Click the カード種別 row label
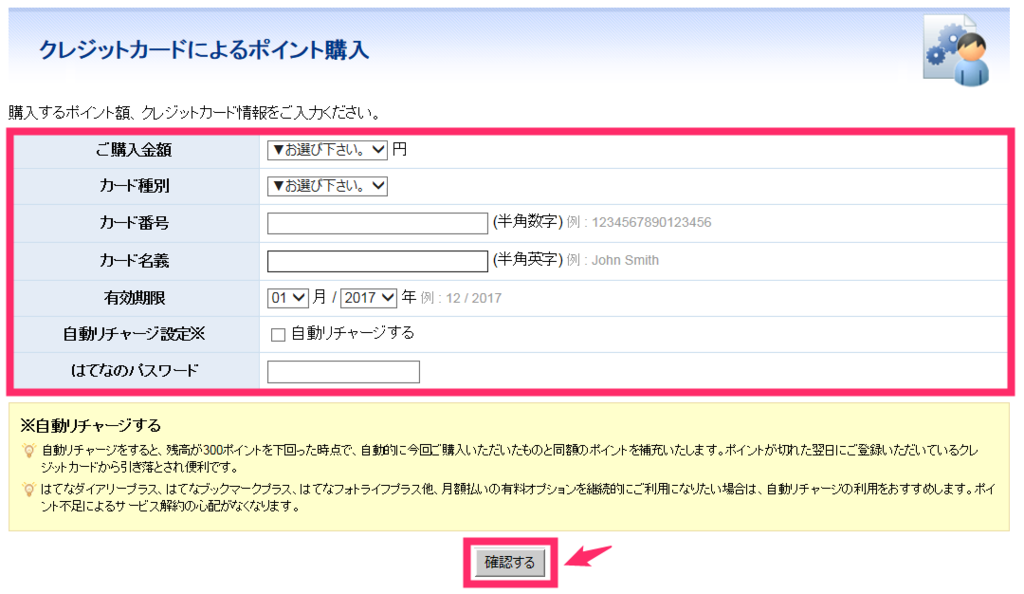Image resolution: width=1024 pixels, height=594 pixels. coord(134,186)
